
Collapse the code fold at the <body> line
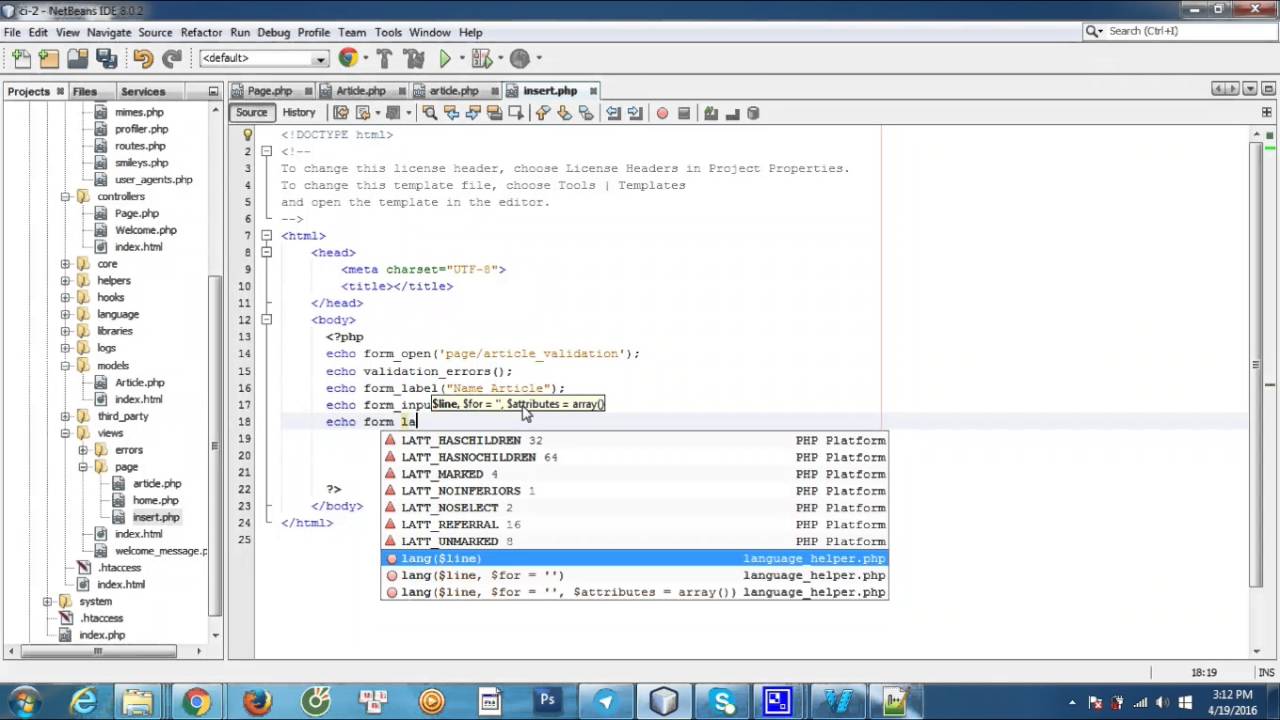[x=266, y=320]
